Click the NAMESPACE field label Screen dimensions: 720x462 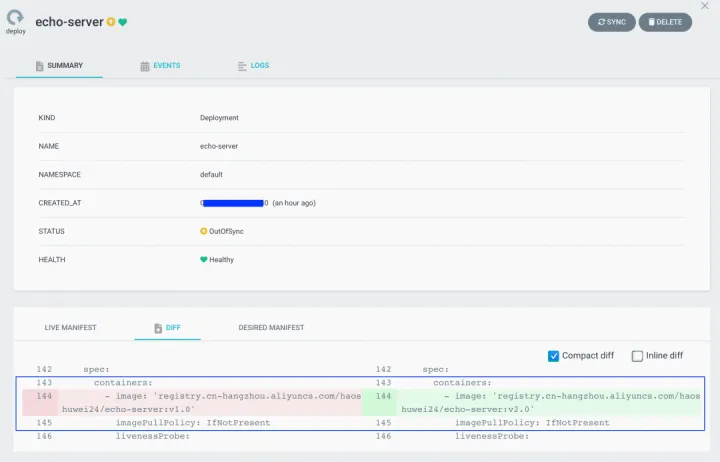tap(60, 175)
